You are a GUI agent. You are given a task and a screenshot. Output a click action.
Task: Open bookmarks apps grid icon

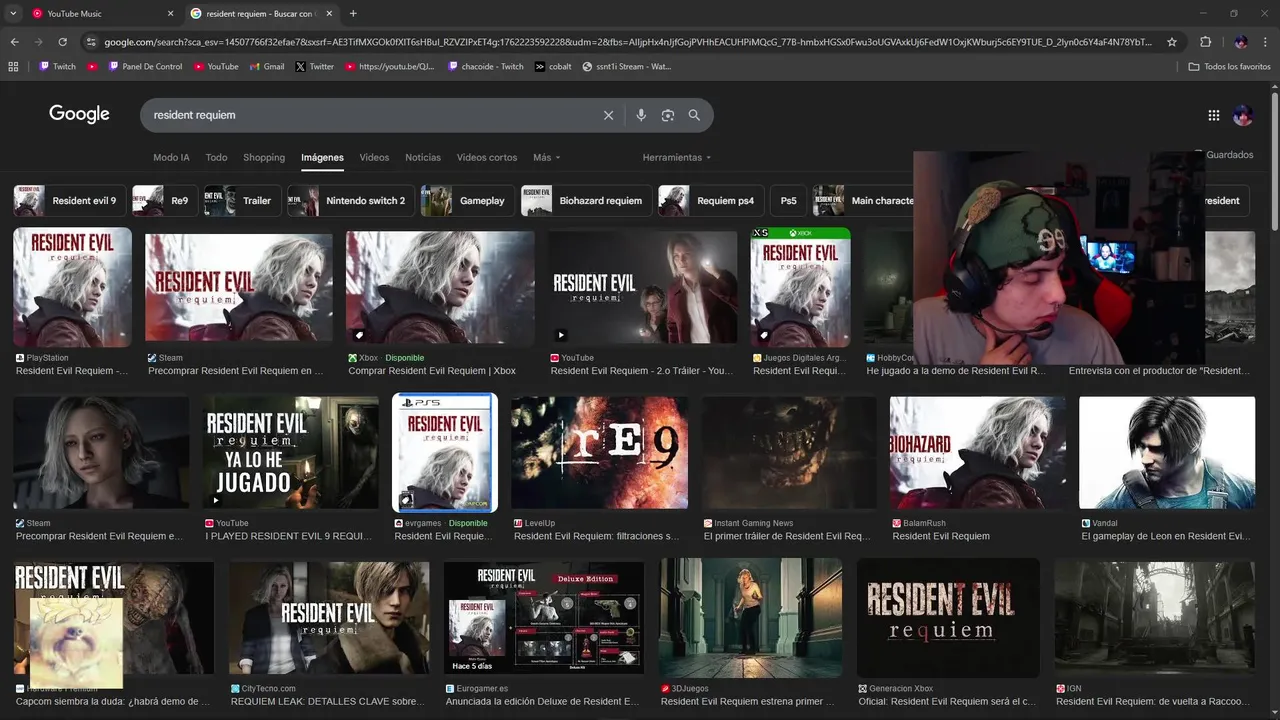click(x=13, y=67)
